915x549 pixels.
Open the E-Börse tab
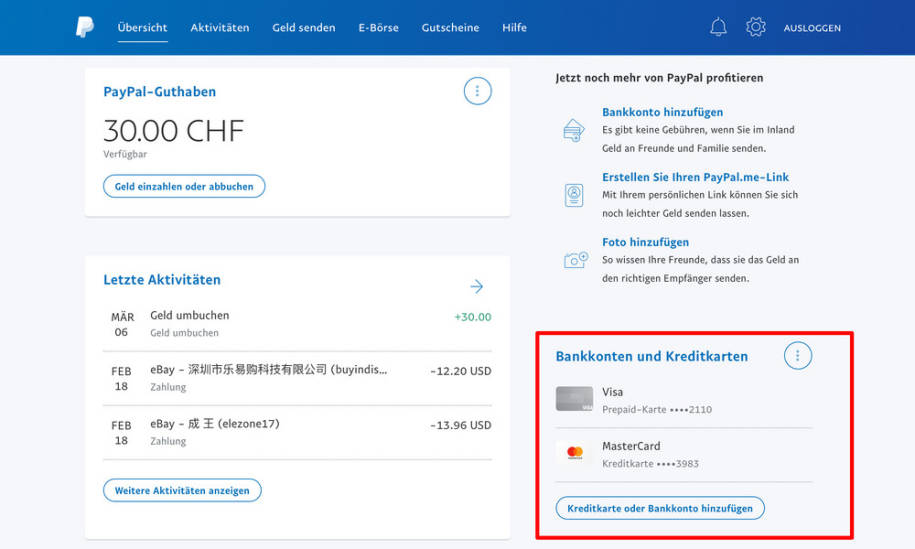pyautogui.click(x=378, y=27)
